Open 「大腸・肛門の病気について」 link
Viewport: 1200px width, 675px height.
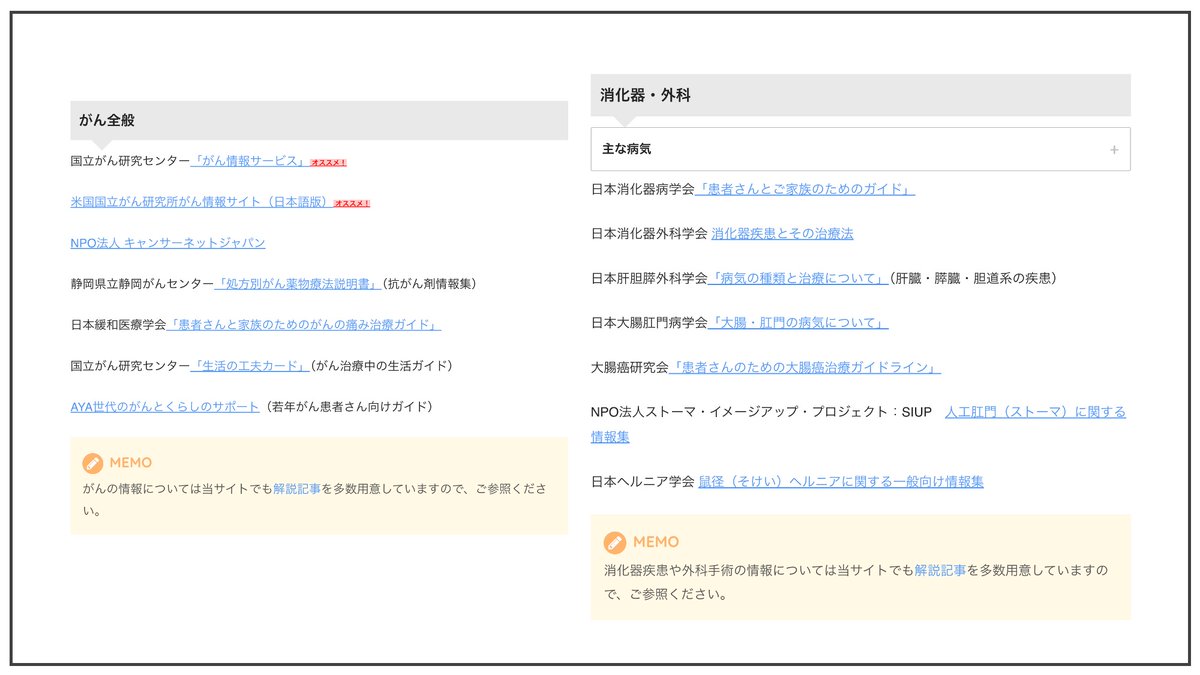[798, 323]
